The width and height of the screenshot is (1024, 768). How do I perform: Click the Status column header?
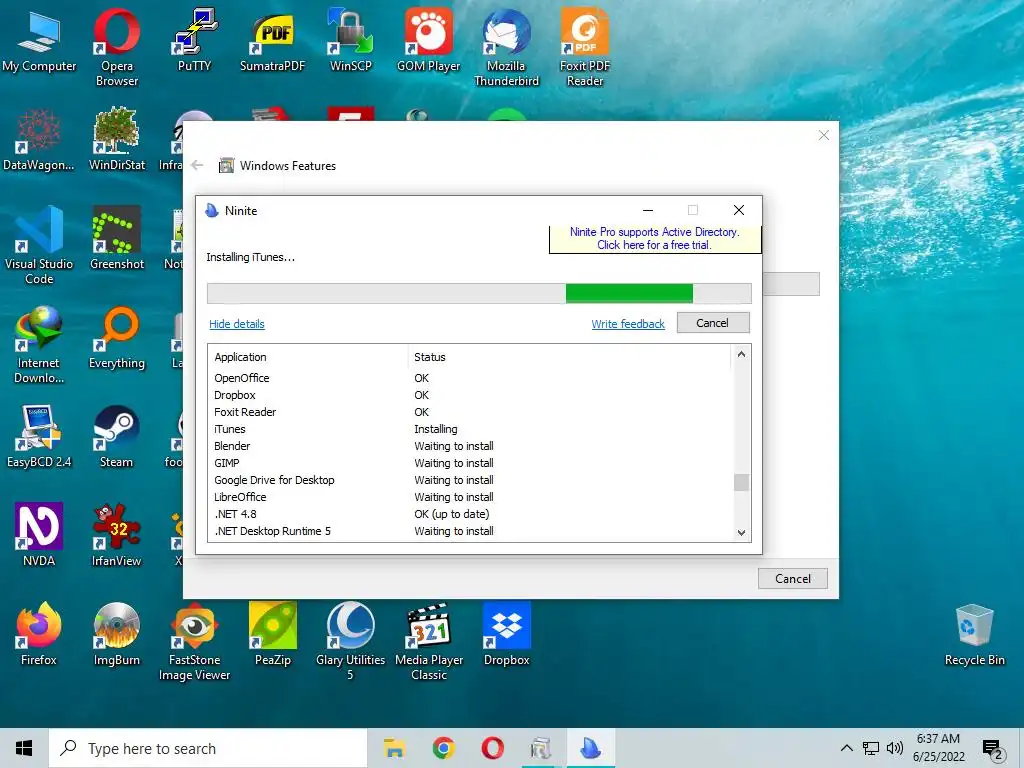[x=568, y=357]
